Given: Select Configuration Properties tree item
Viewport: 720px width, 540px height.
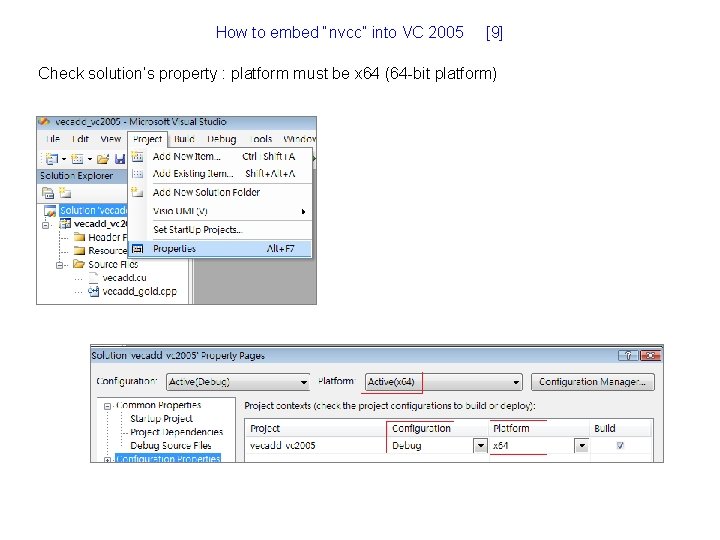Looking at the screenshot, I should 168,459.
